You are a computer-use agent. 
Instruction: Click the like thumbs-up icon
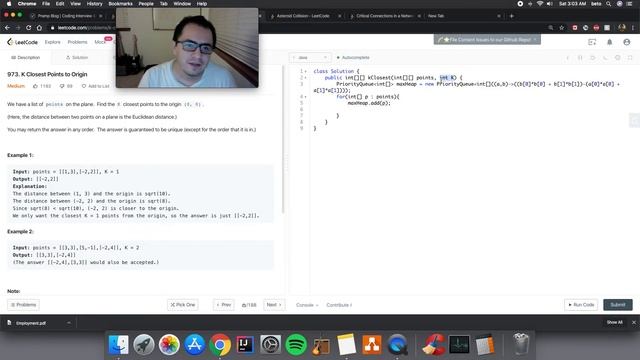coord(36,86)
